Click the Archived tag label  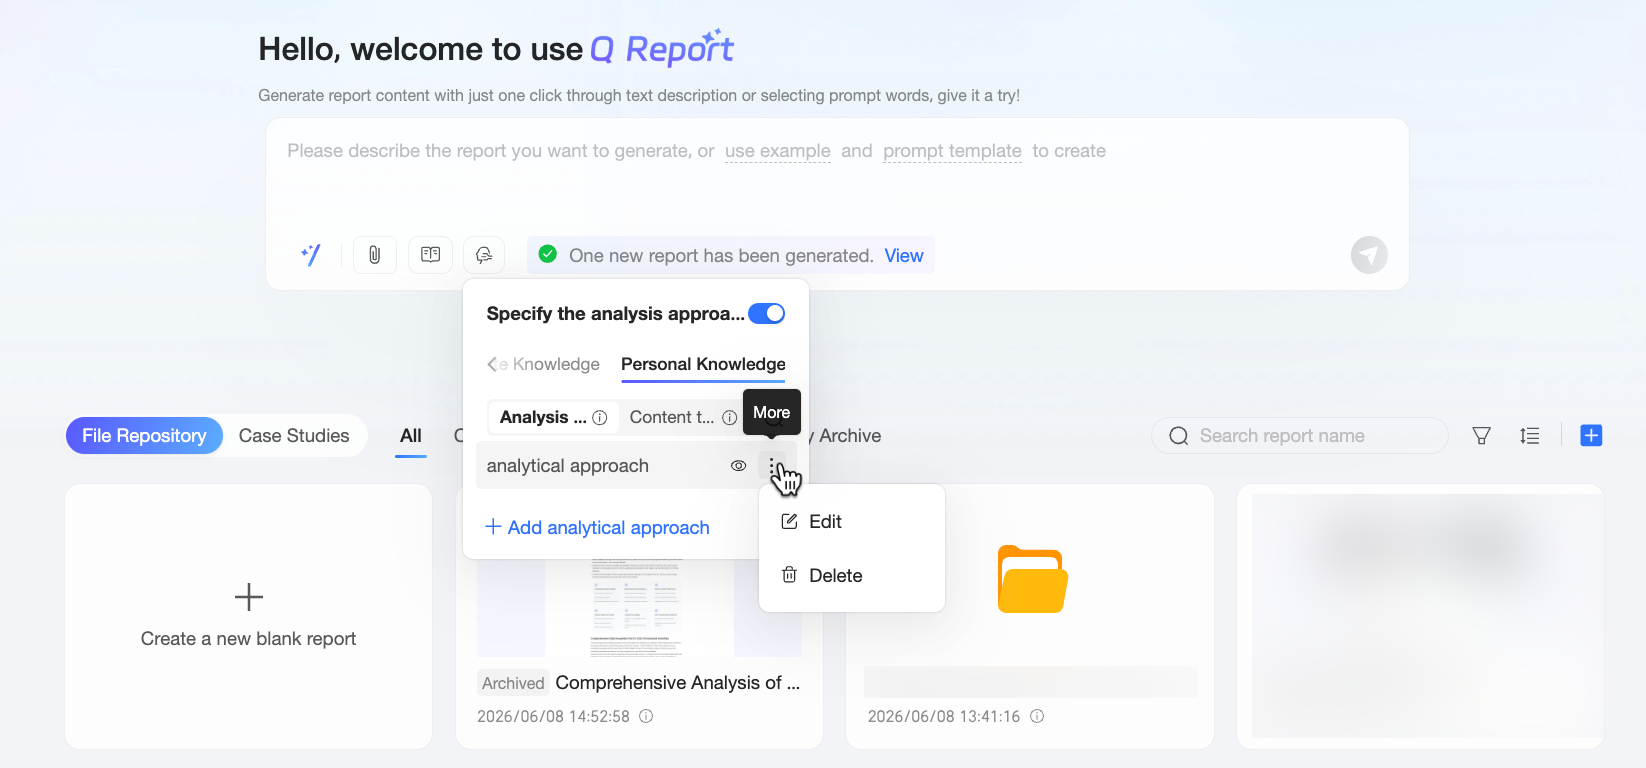(x=513, y=683)
